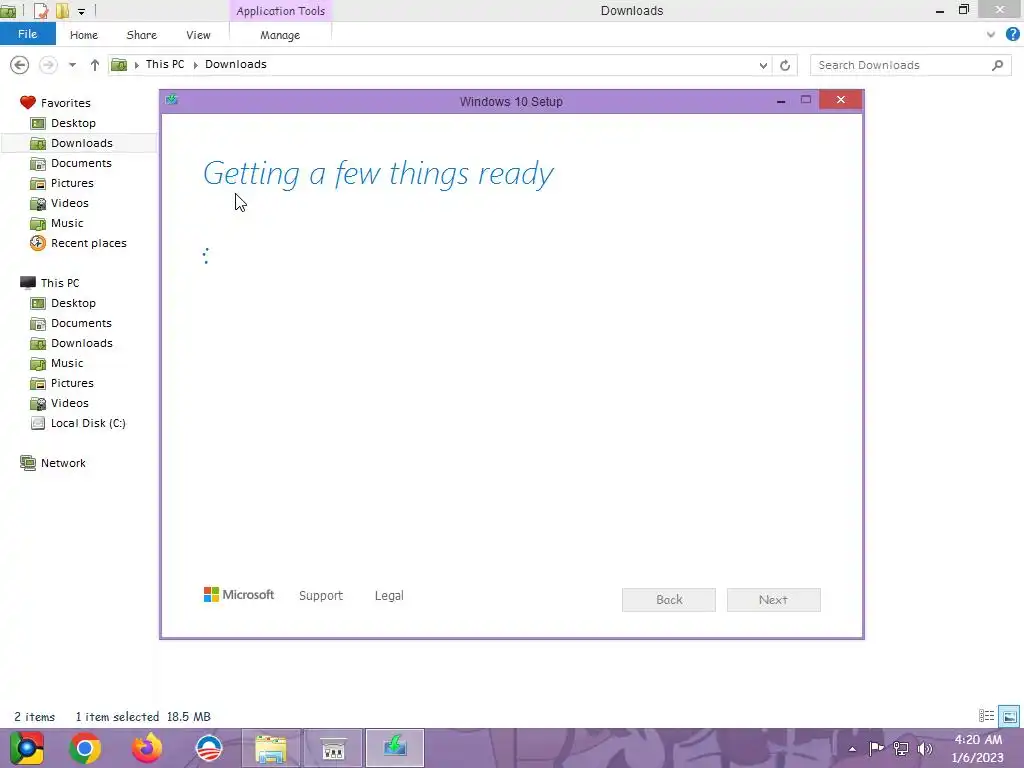Switch to the Share ribbon tab
The height and width of the screenshot is (768, 1024).
[x=141, y=35]
